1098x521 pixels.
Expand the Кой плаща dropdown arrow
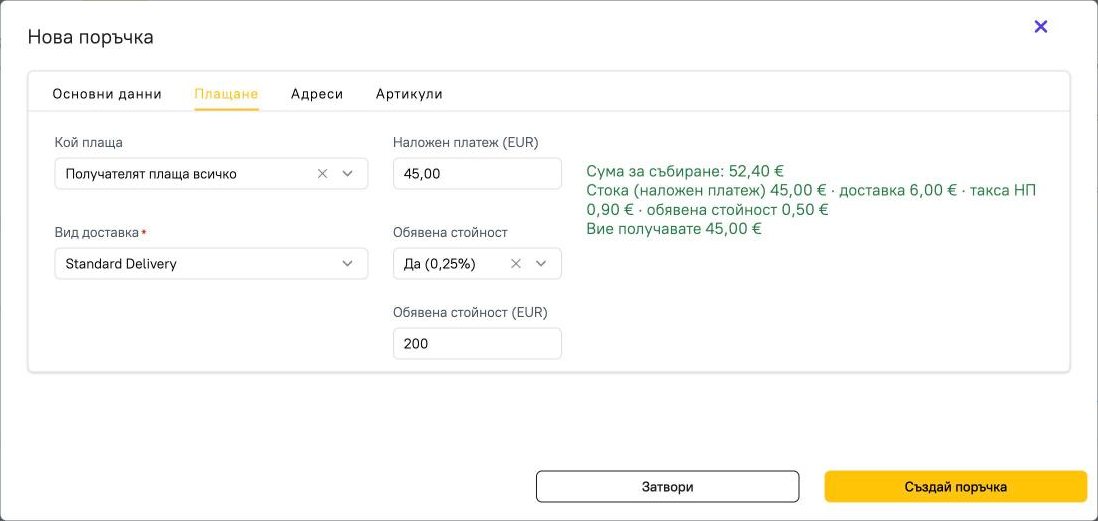347,174
